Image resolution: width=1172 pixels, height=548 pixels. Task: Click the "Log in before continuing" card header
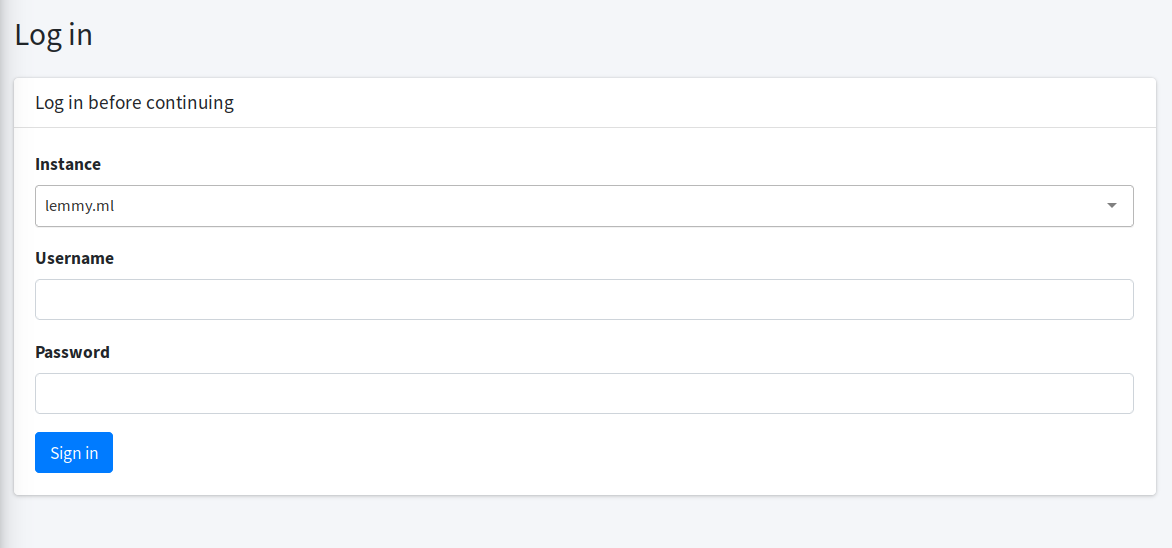point(585,102)
